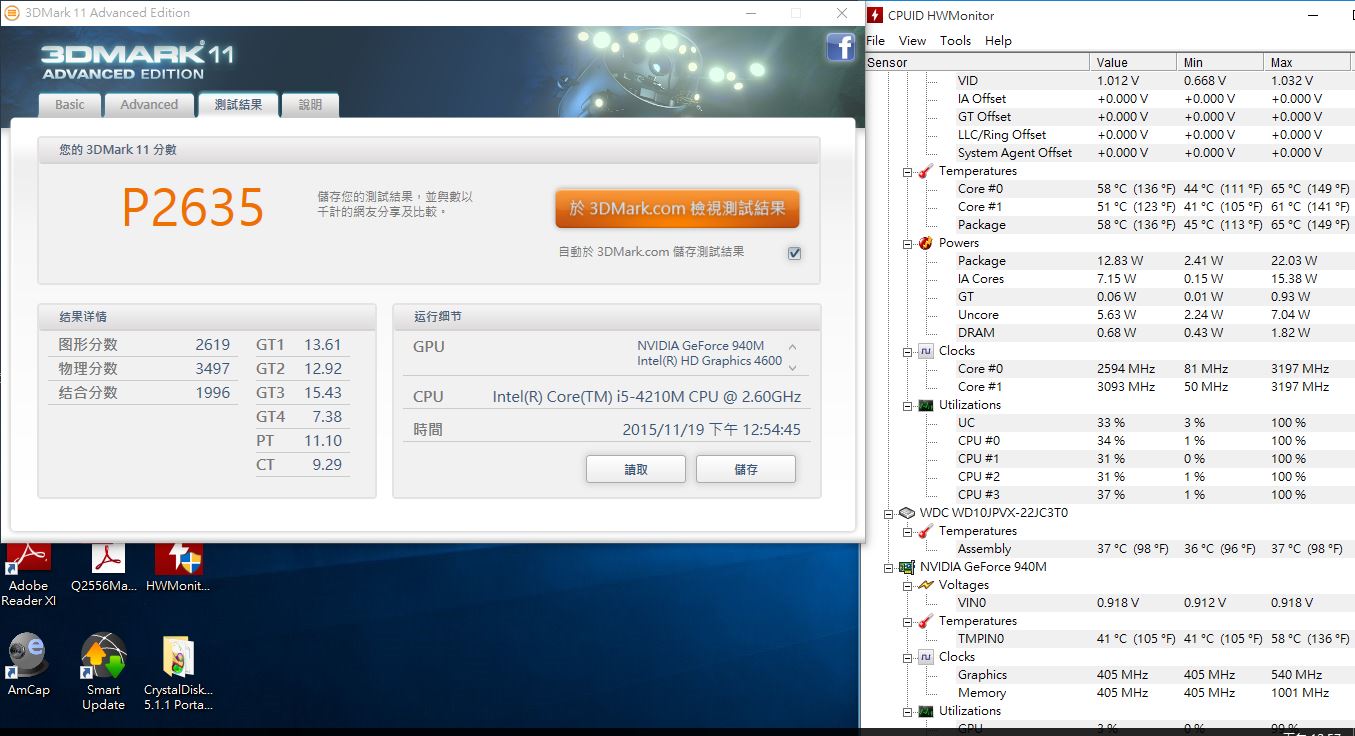
Task: Select the DRAM power row
Action: [1110, 333]
